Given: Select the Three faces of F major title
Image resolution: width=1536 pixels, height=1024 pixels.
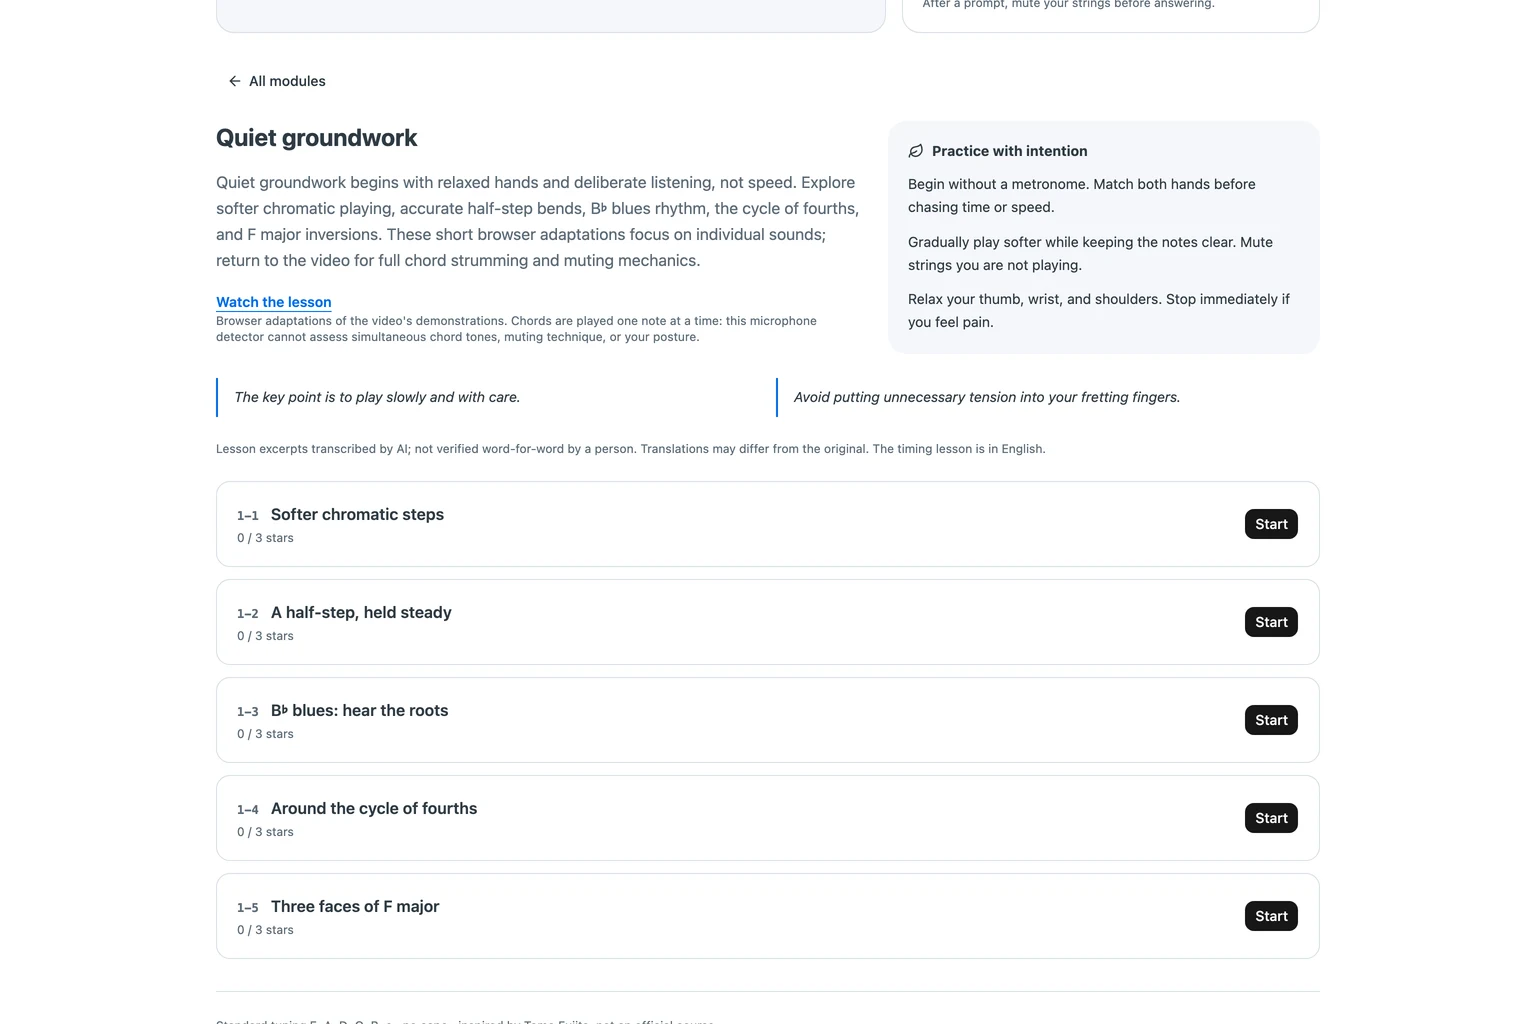Looking at the screenshot, I should pyautogui.click(x=355, y=906).
